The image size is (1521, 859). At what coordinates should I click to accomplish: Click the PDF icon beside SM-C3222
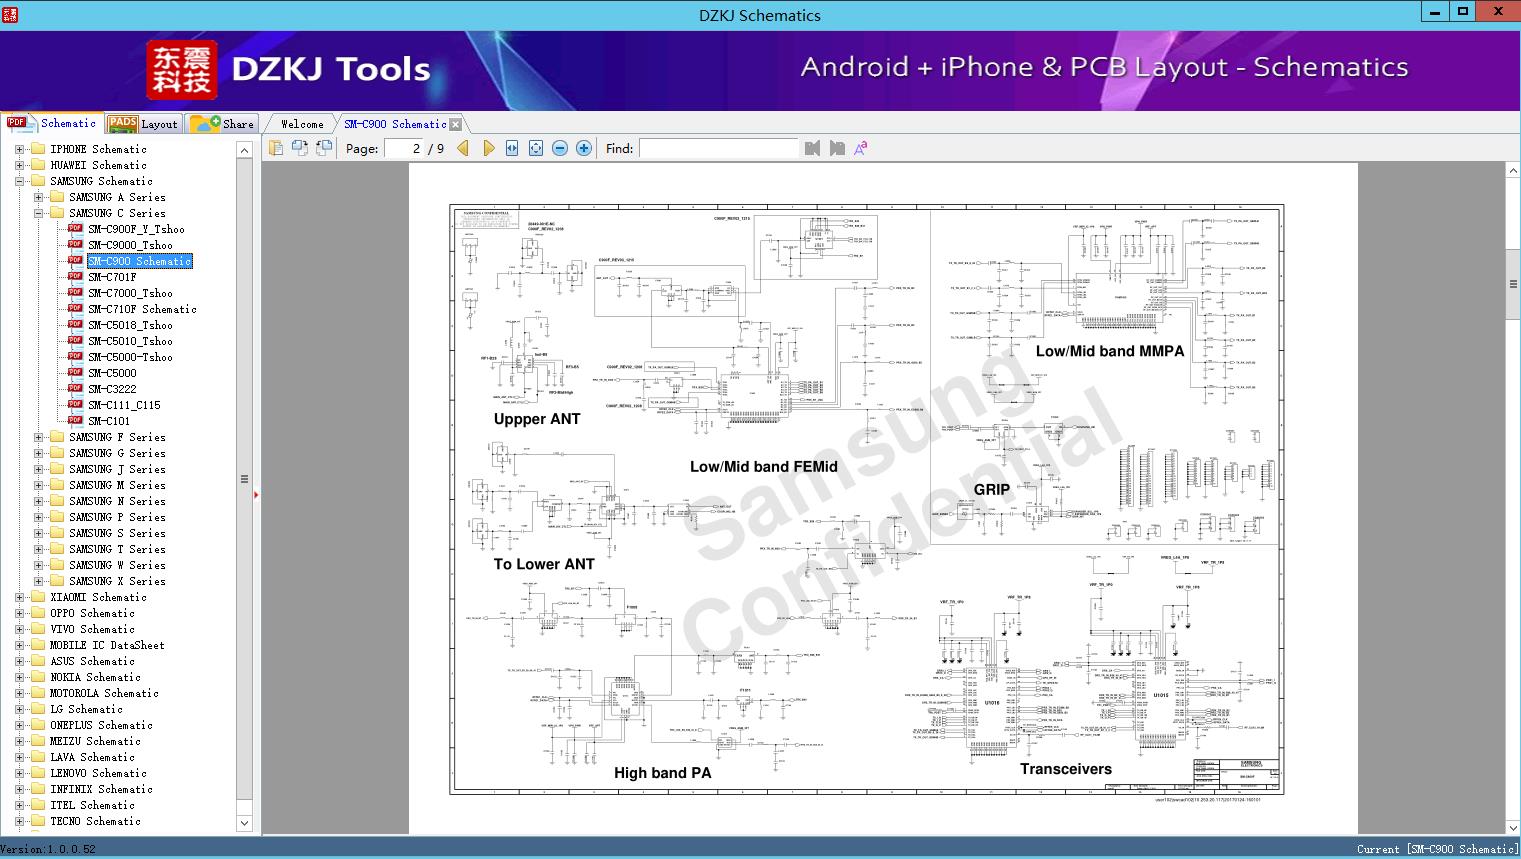pyautogui.click(x=75, y=388)
